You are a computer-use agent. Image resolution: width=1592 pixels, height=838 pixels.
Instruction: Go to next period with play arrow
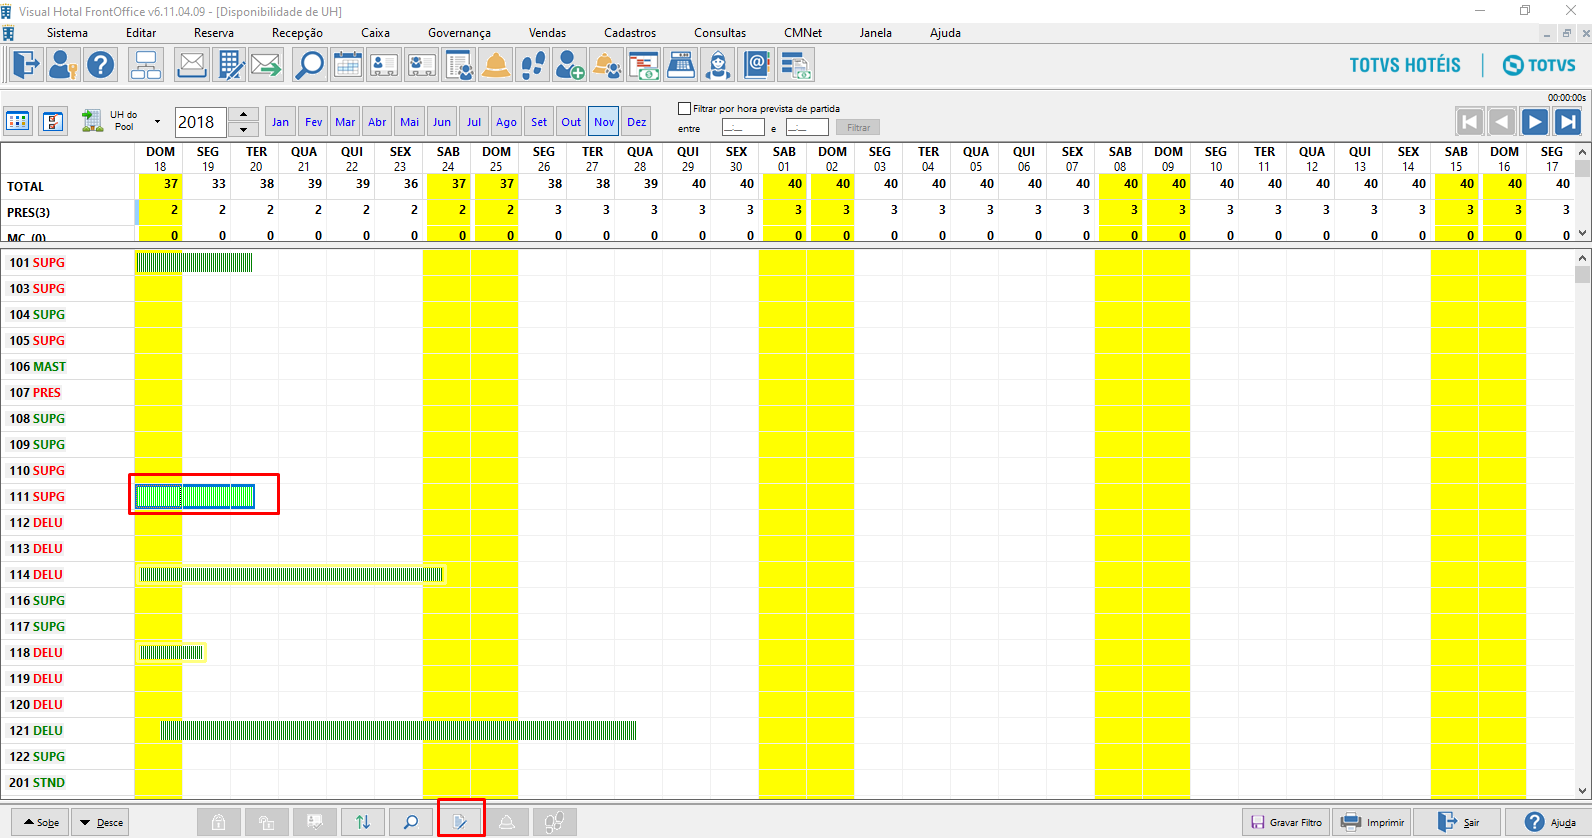[x=1535, y=122]
